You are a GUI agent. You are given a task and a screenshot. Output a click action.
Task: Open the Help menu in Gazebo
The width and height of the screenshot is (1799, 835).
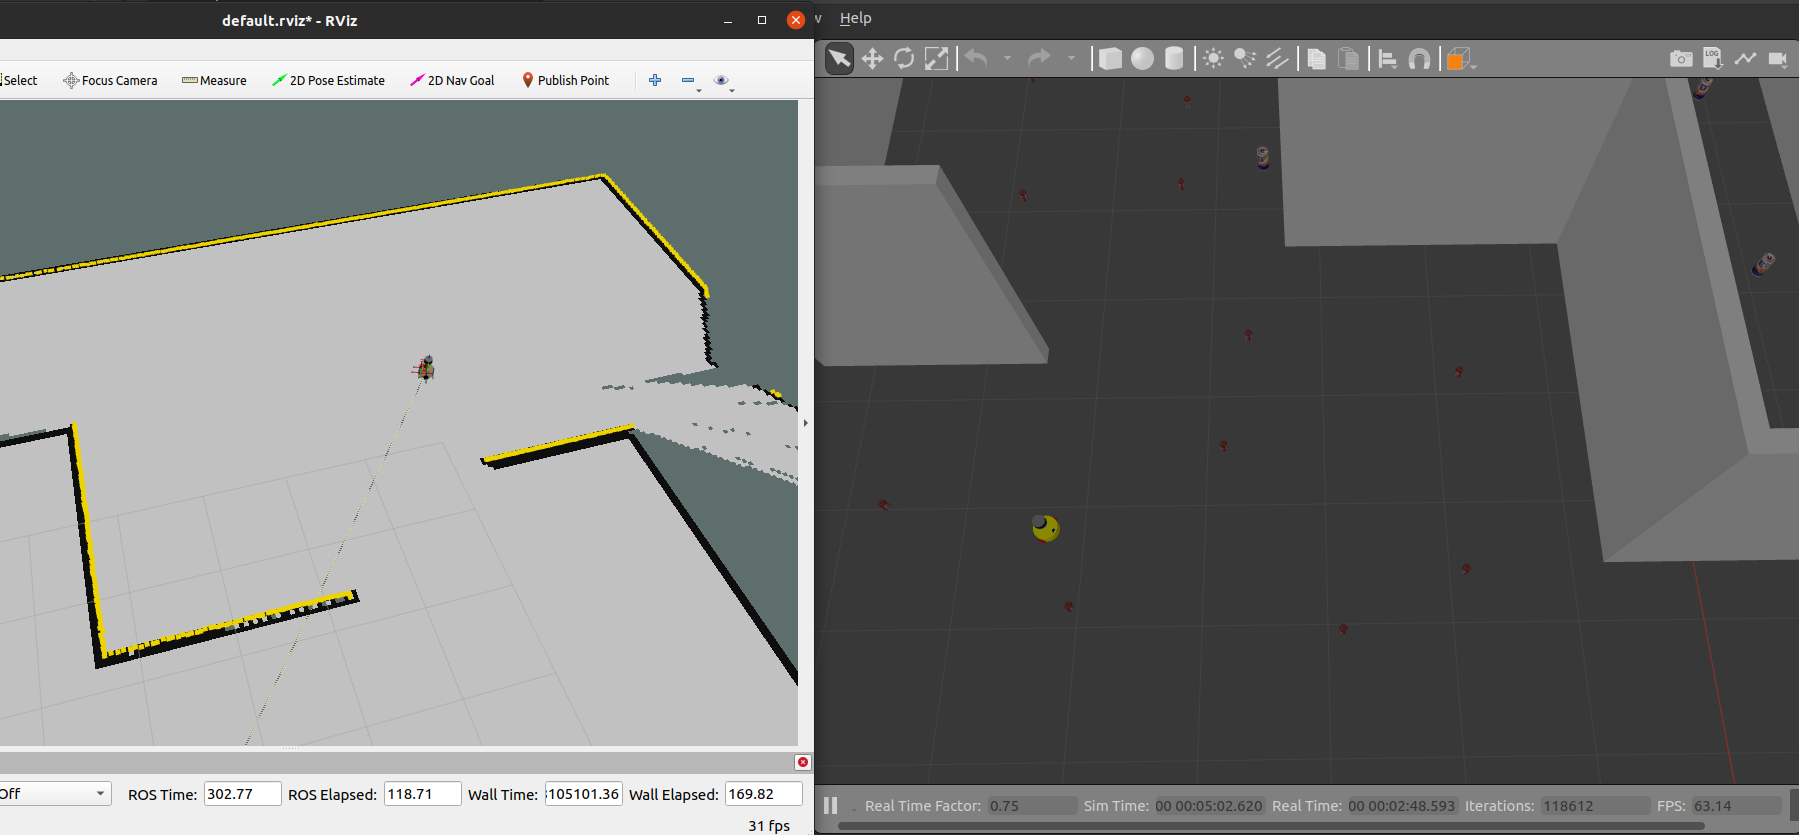click(855, 18)
